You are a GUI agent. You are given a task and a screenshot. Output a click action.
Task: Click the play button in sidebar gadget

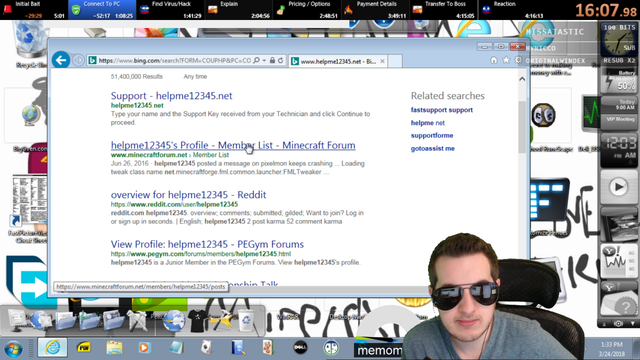click(x=619, y=187)
